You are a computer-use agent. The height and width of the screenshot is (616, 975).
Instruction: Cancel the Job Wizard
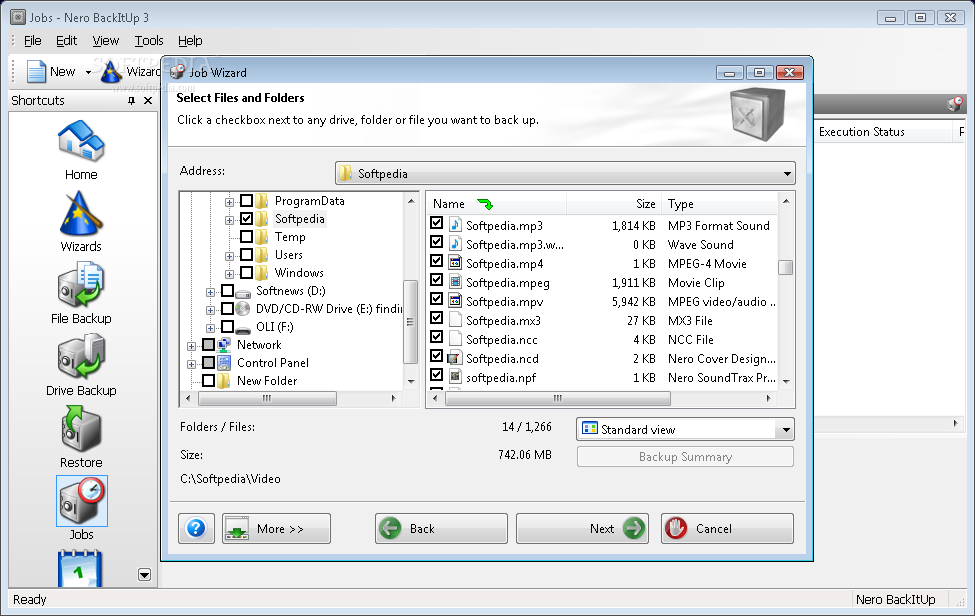click(x=728, y=528)
